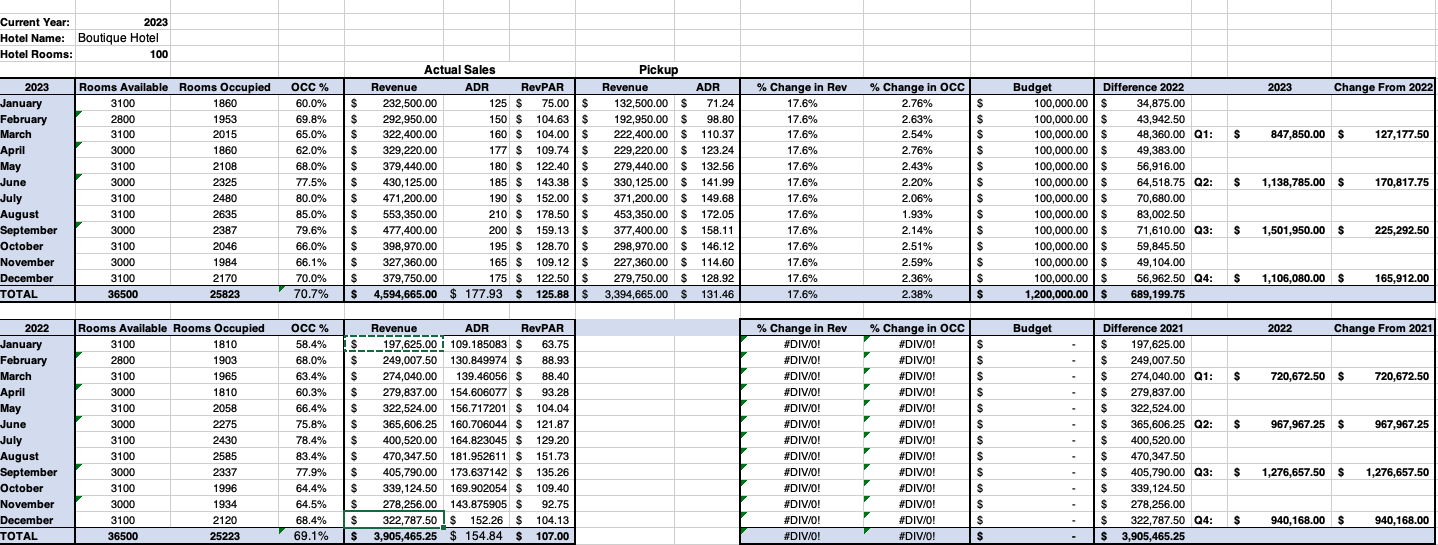
Task: Select the 2022 total ADR $154.84
Action: (x=477, y=537)
